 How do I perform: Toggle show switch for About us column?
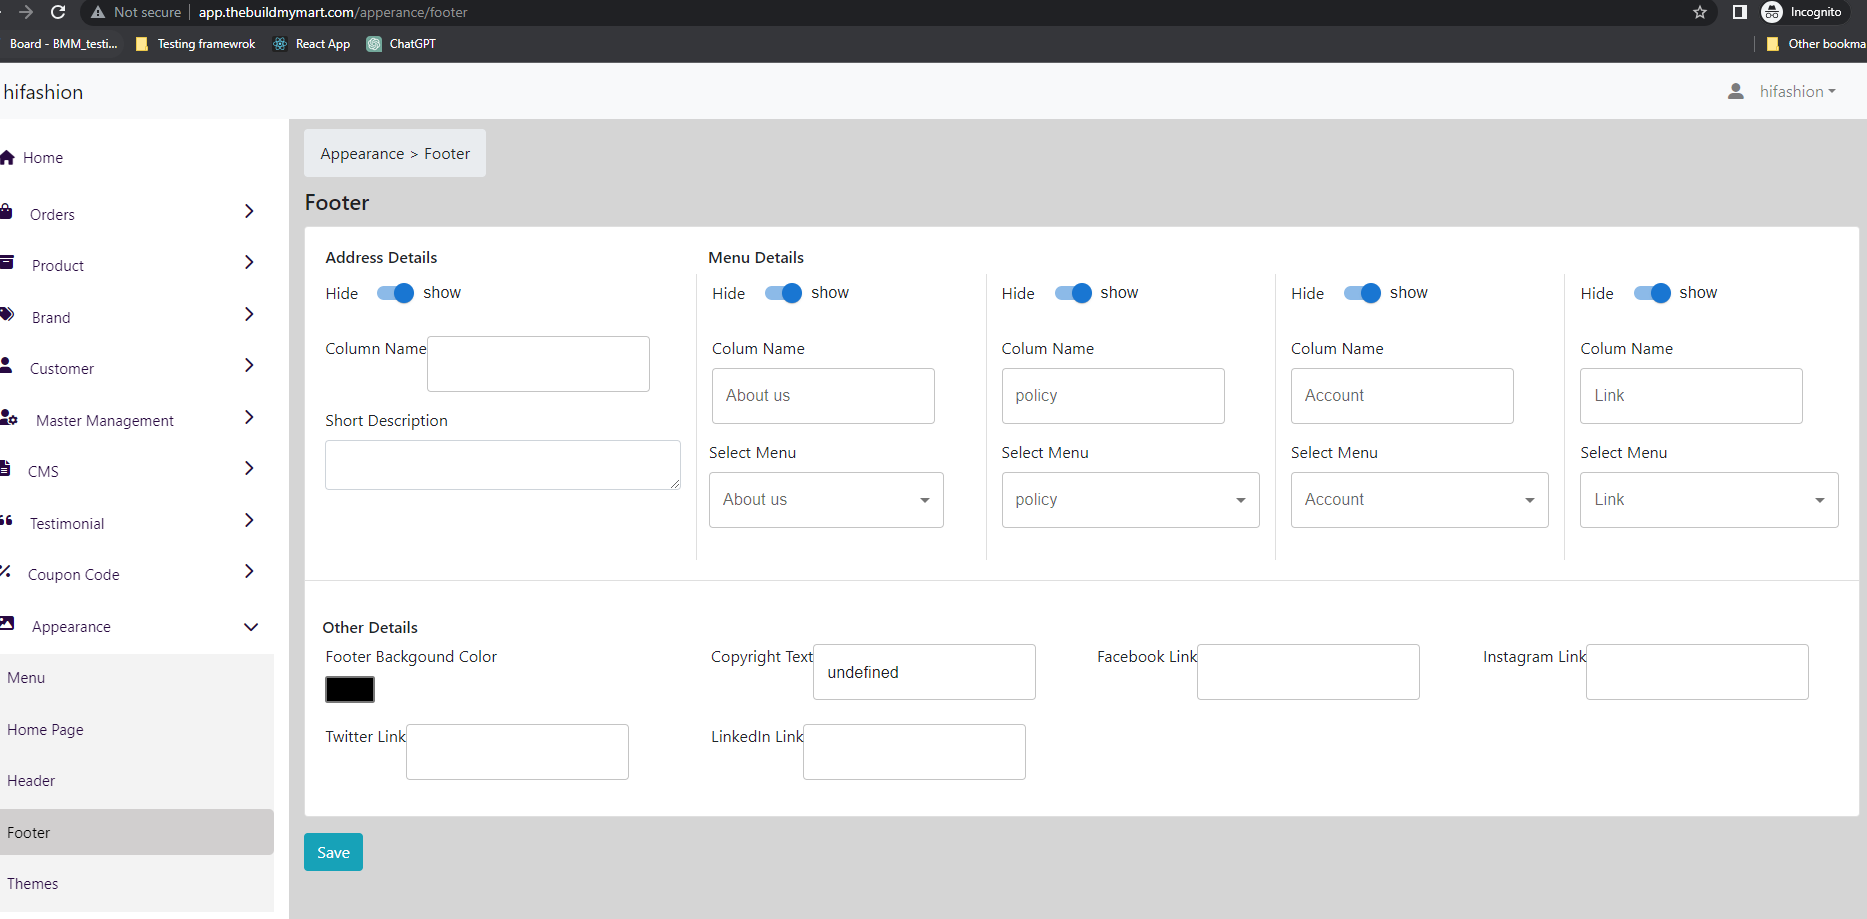(783, 293)
